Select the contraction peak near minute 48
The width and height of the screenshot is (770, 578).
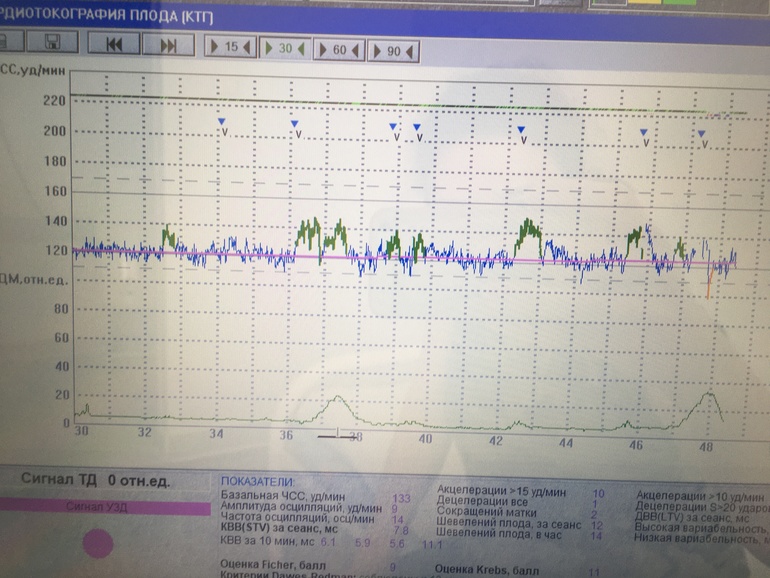point(709,395)
